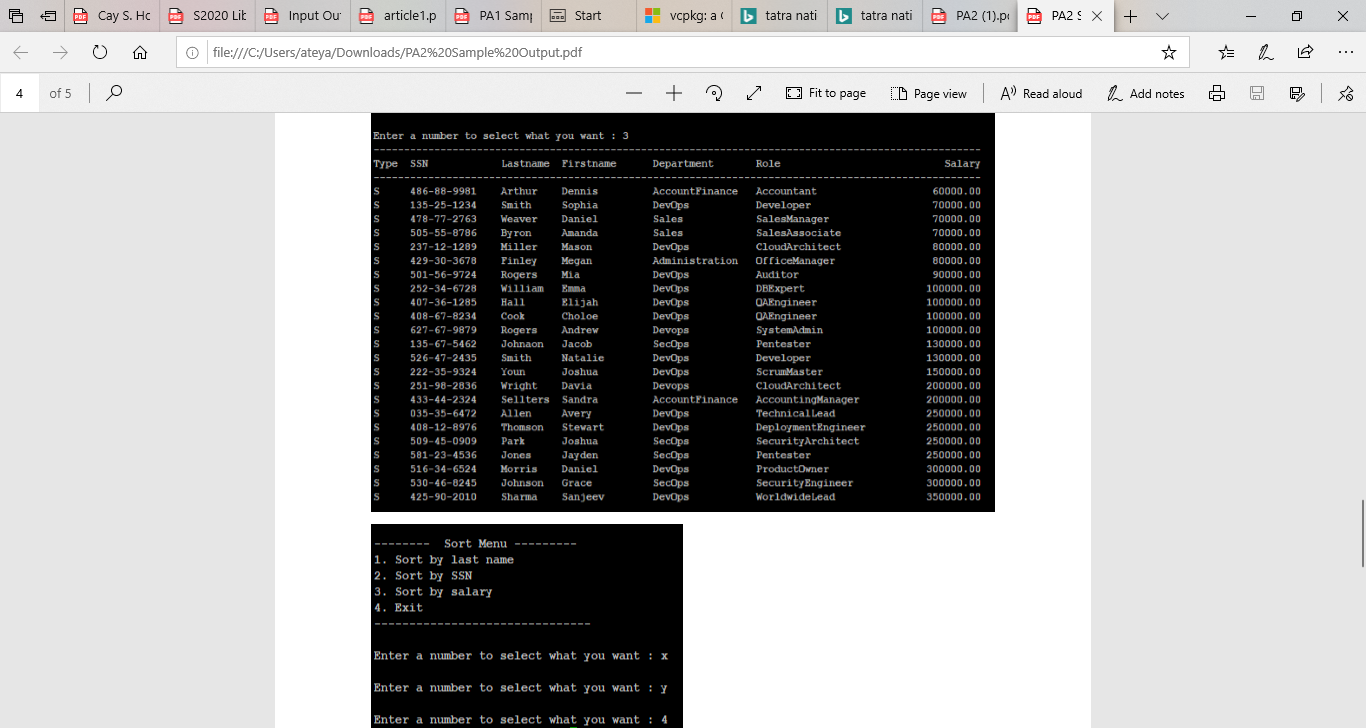Toggle the Page view layout

(929, 93)
